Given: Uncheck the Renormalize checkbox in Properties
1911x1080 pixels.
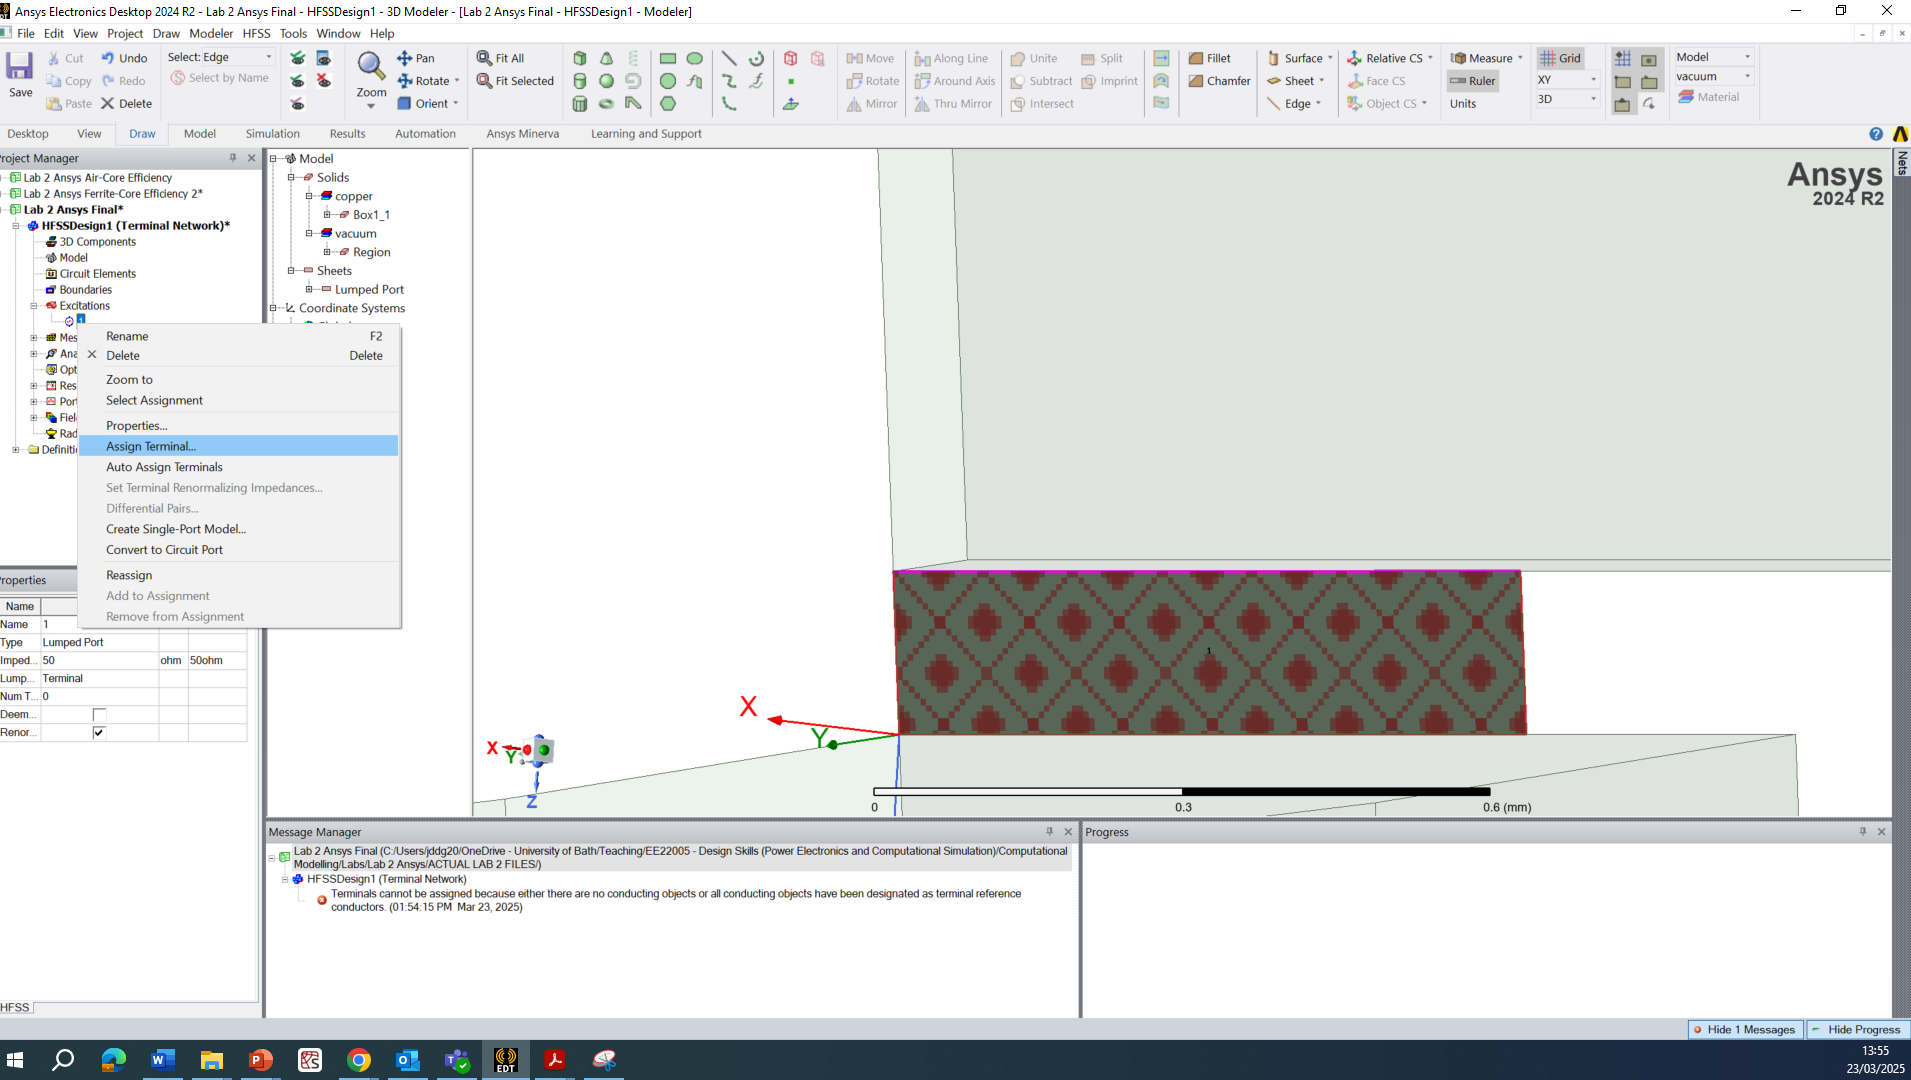Looking at the screenshot, I should pyautogui.click(x=99, y=733).
